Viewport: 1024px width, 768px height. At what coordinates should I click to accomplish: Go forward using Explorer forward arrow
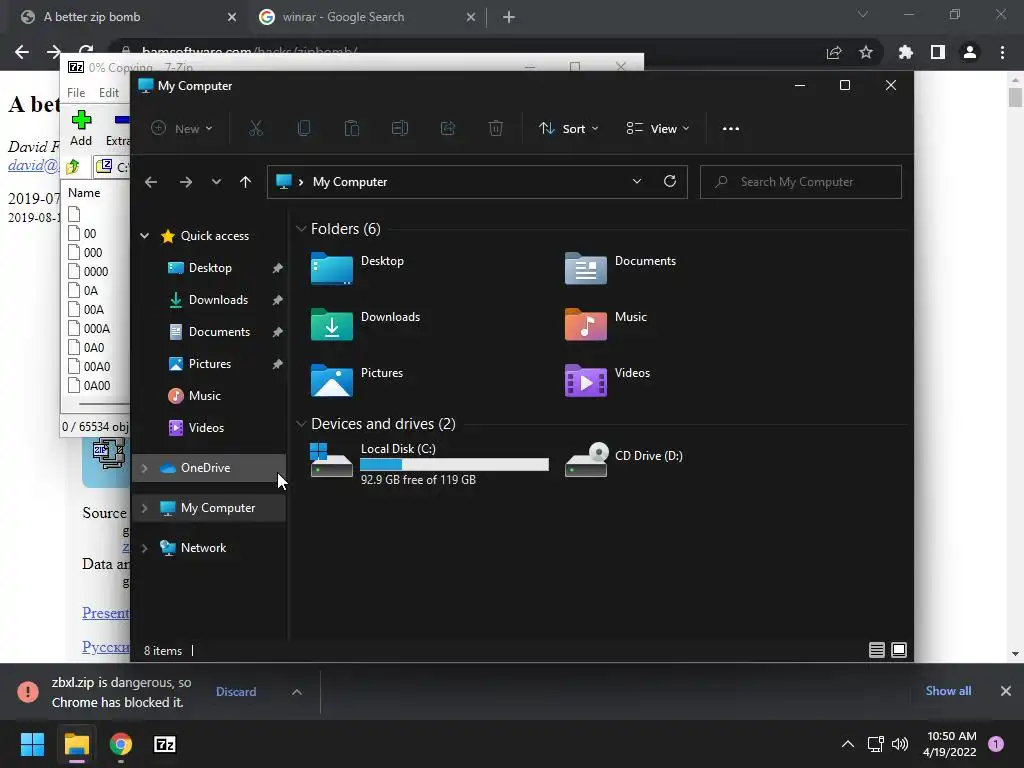coord(186,182)
